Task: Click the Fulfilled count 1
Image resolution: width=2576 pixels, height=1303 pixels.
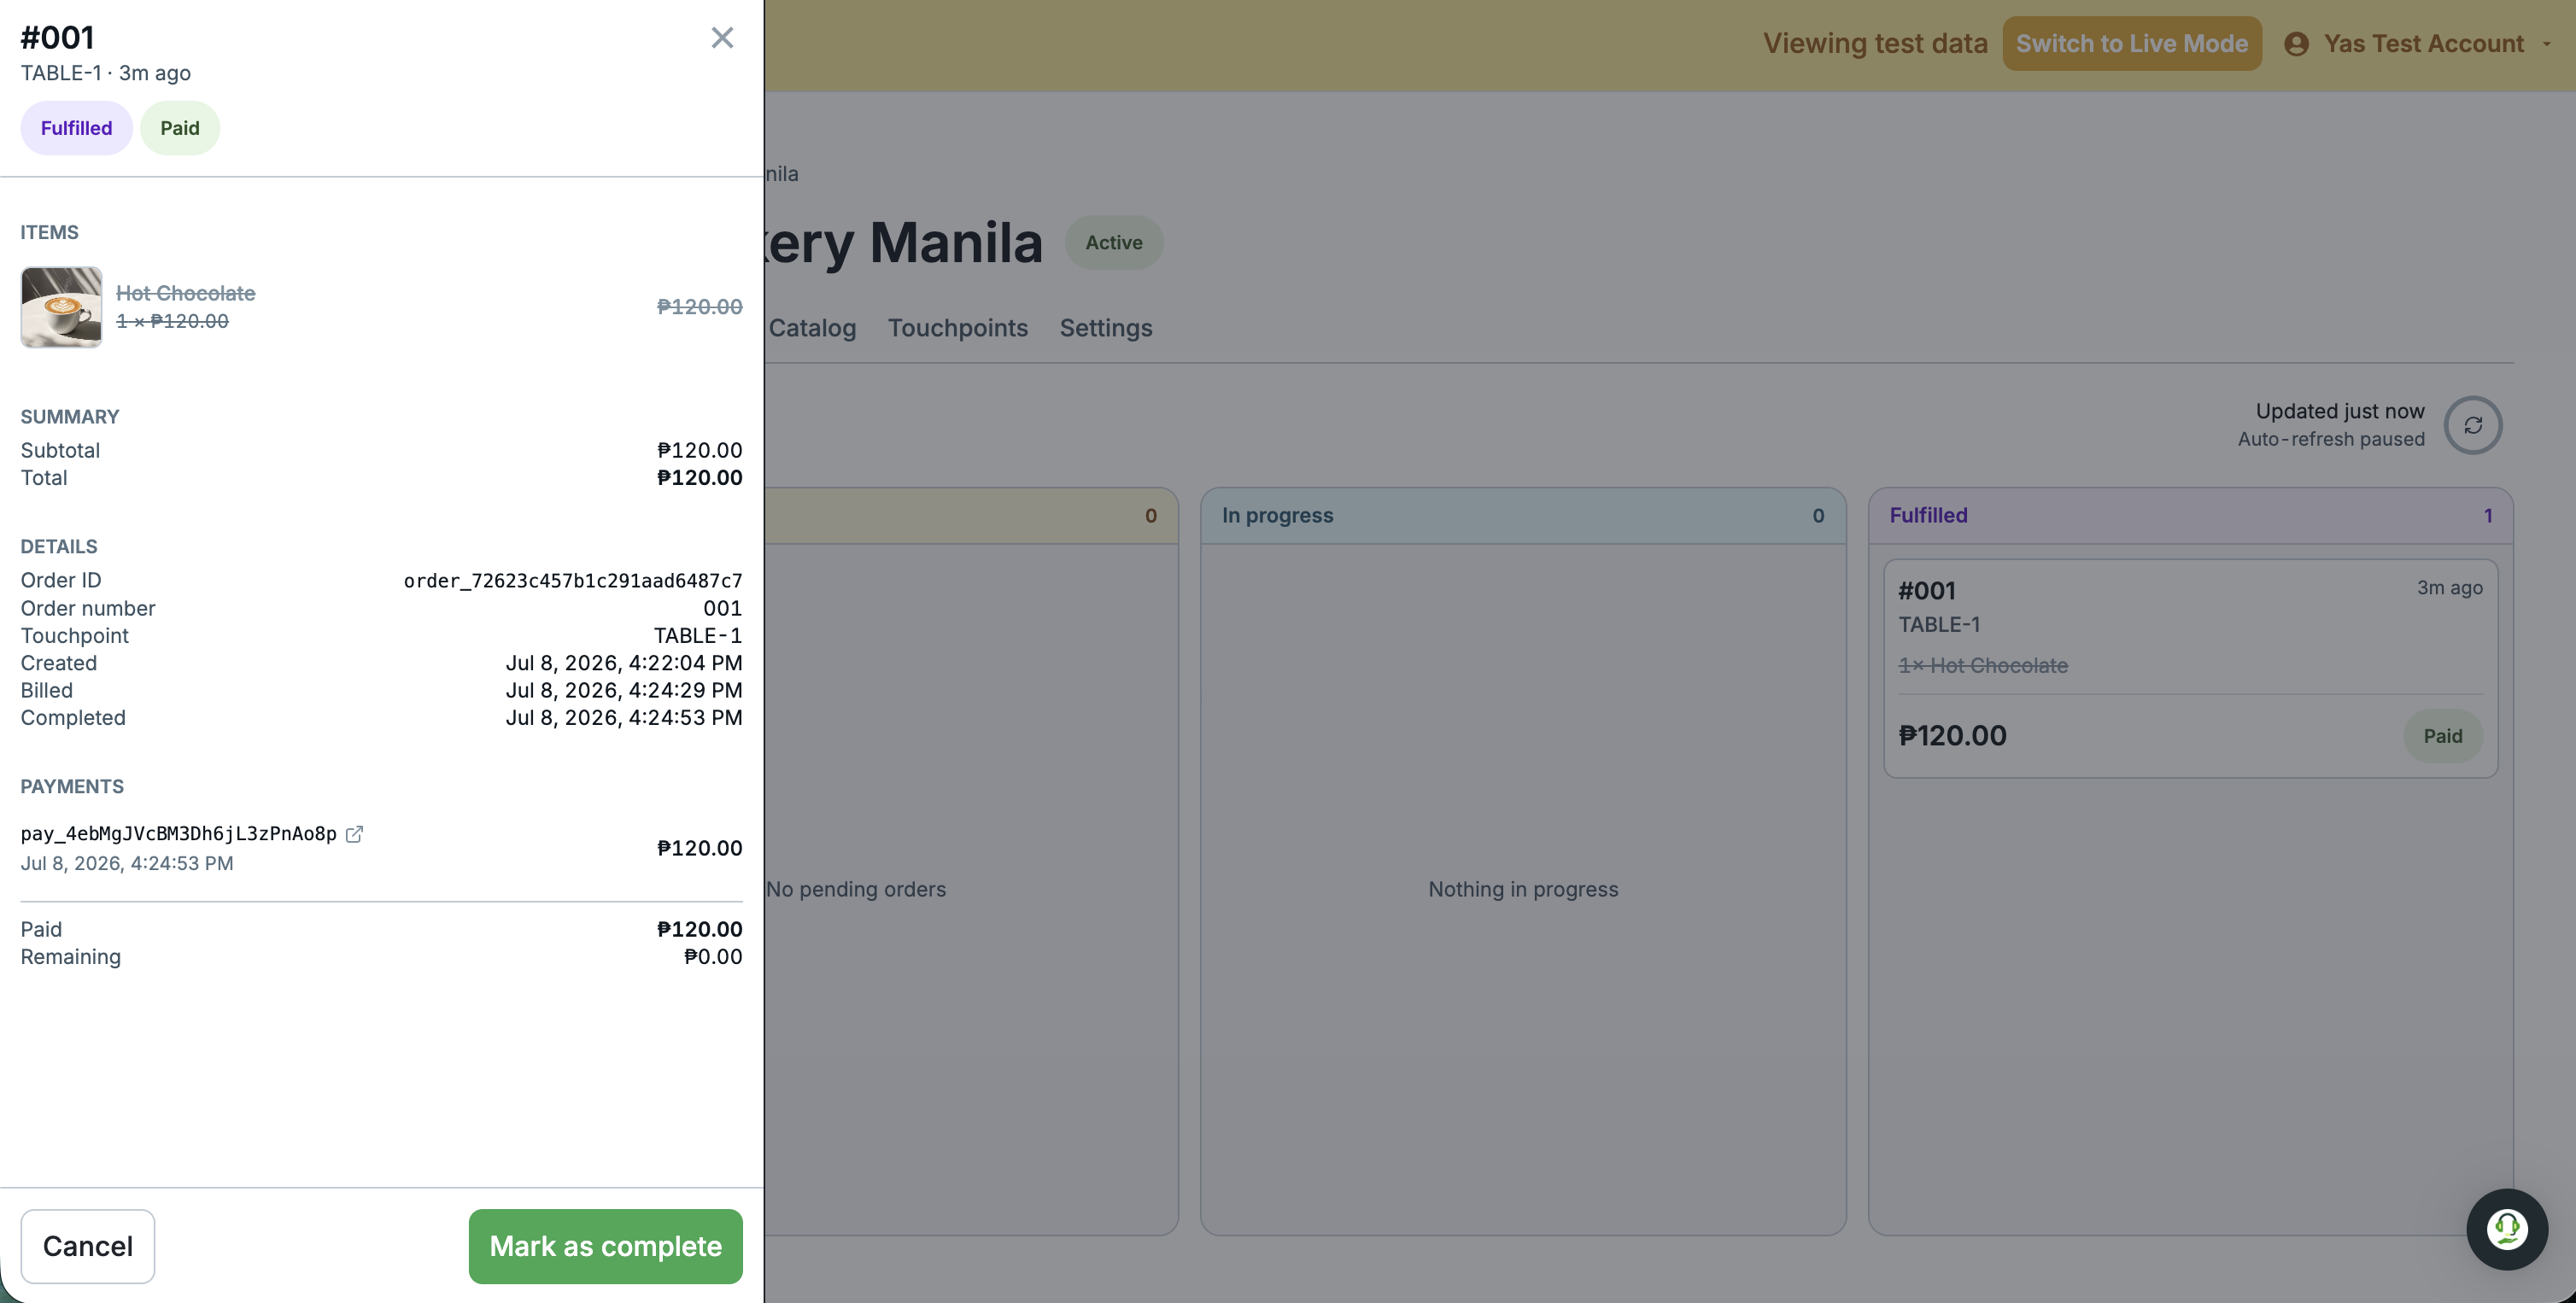Action: click(2488, 516)
